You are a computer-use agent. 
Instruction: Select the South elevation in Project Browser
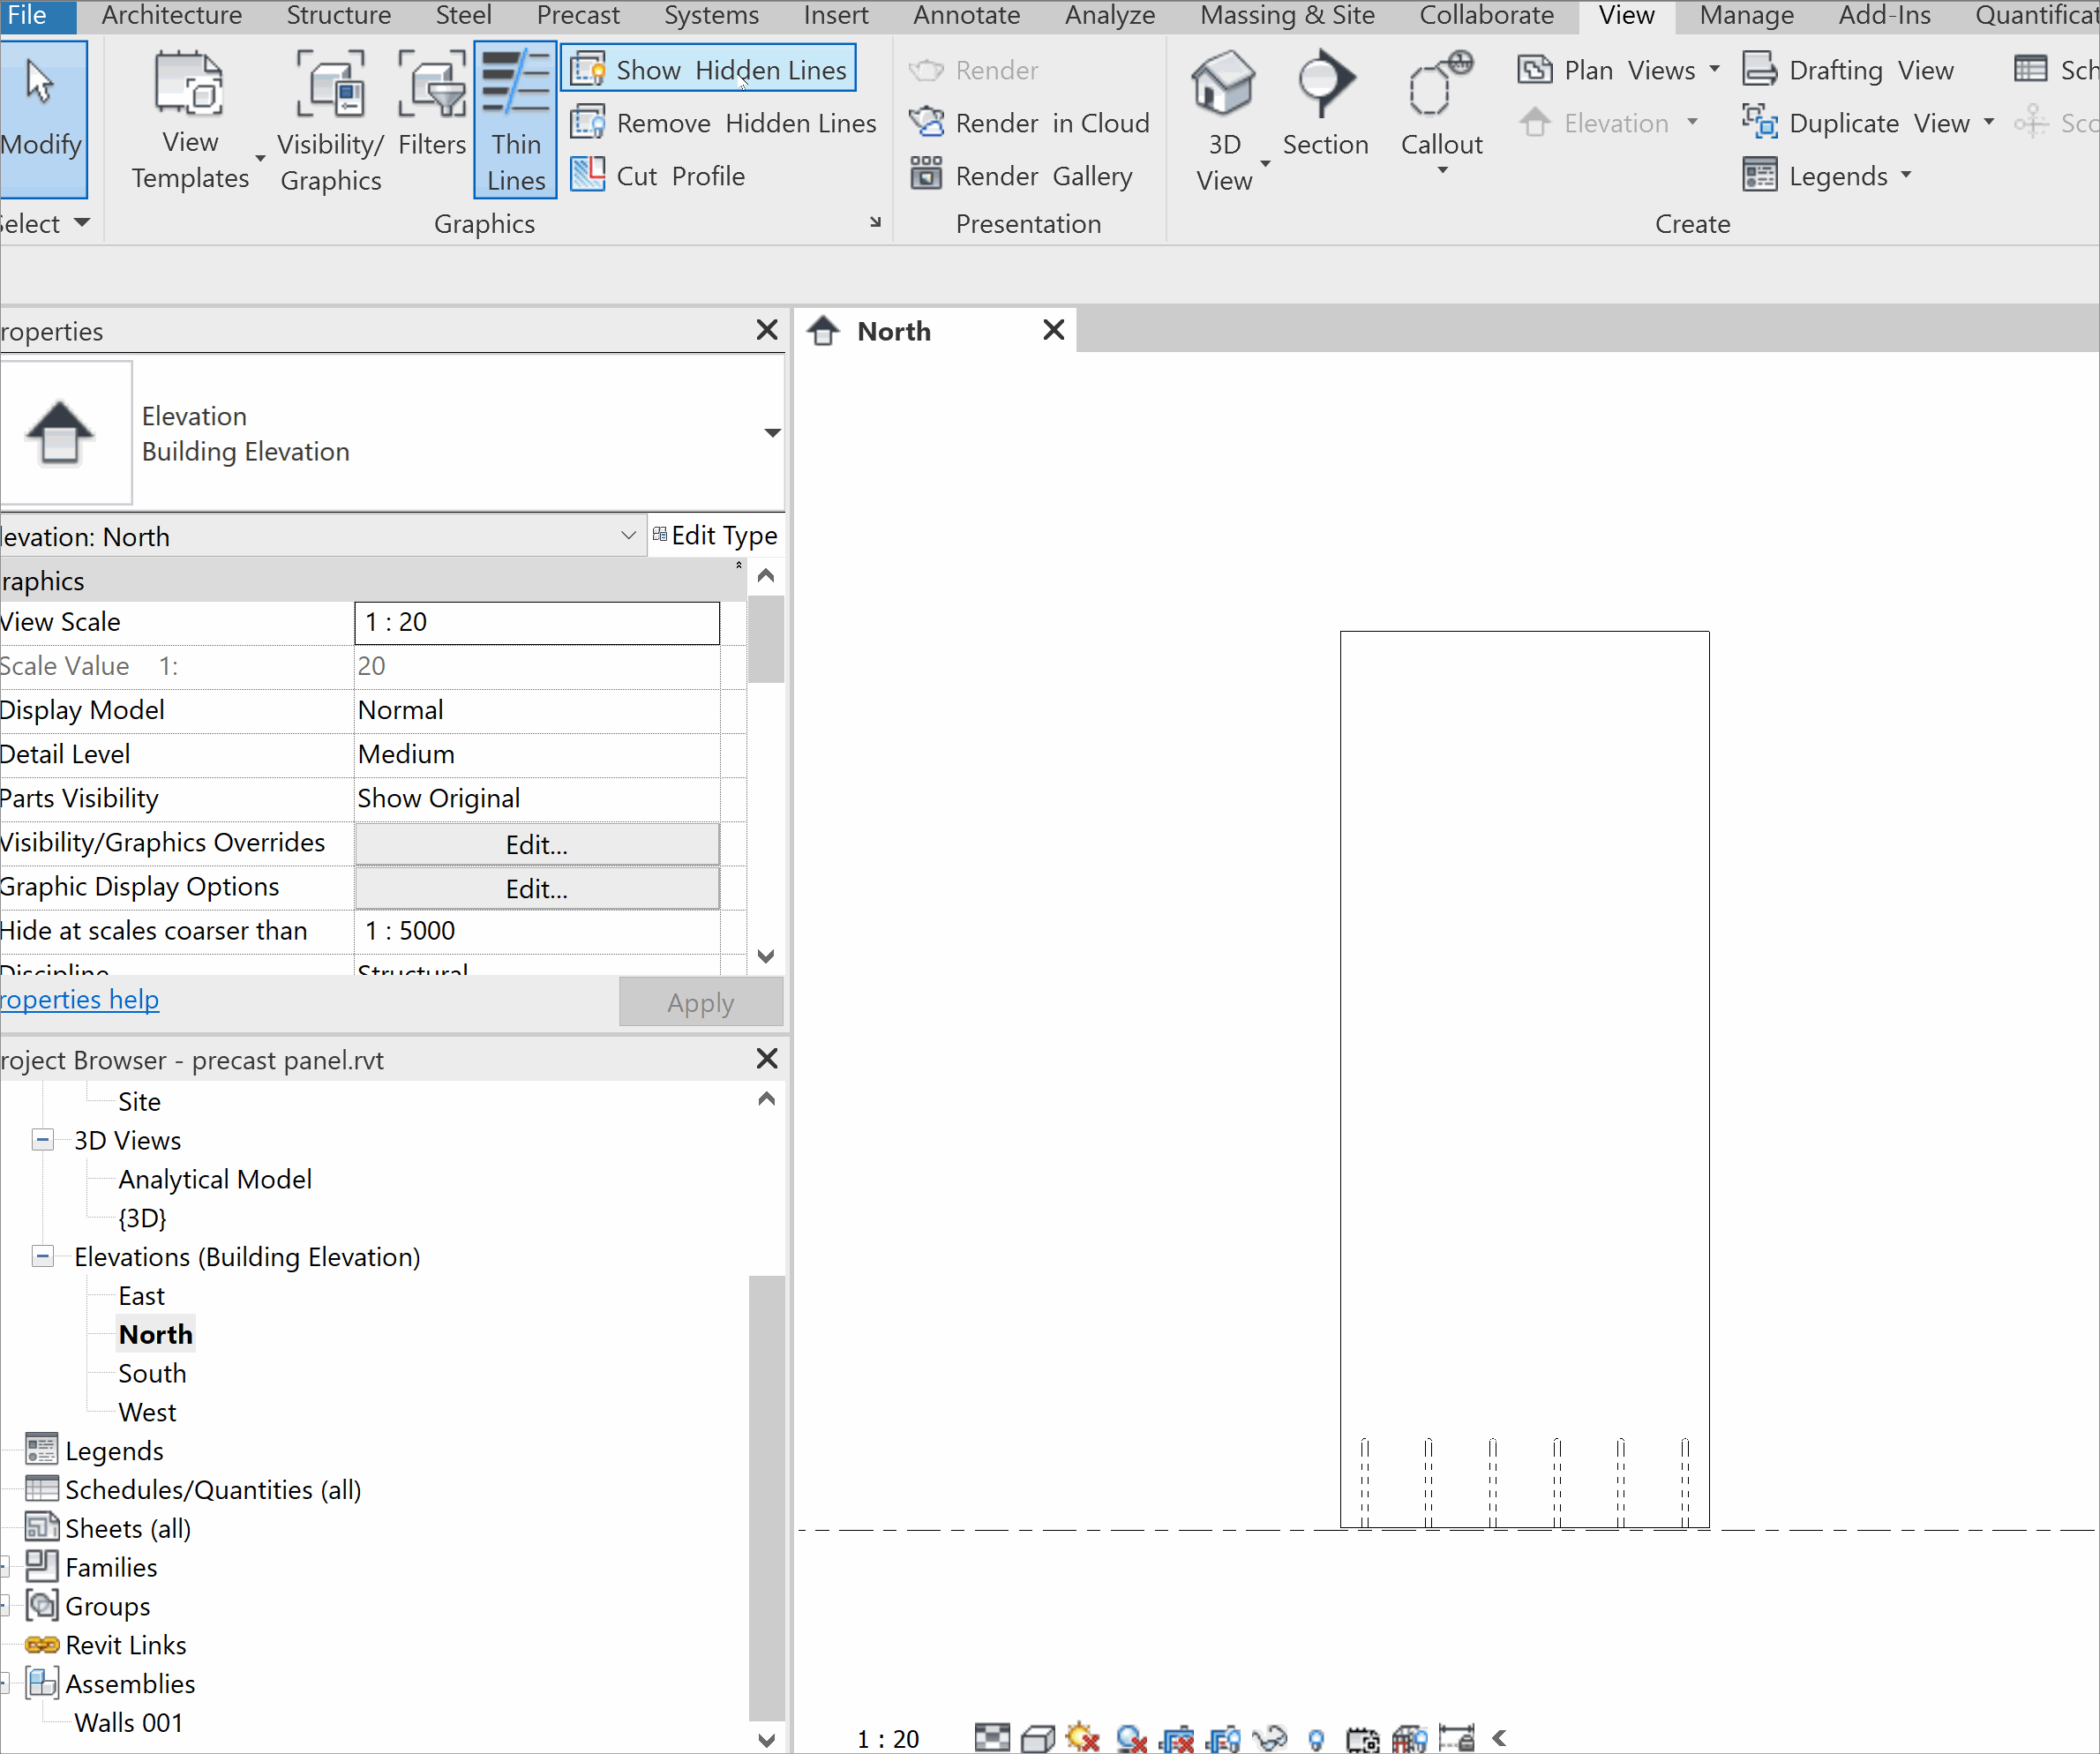click(x=152, y=1373)
